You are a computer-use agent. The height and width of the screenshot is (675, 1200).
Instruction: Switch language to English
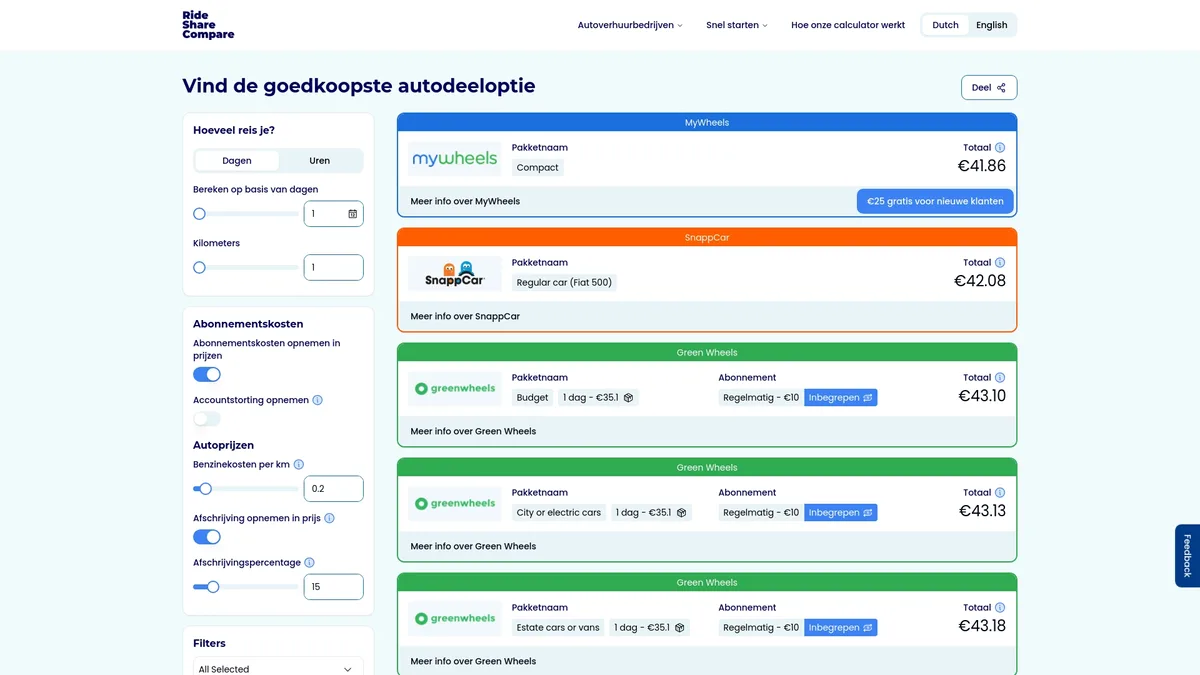pos(992,25)
